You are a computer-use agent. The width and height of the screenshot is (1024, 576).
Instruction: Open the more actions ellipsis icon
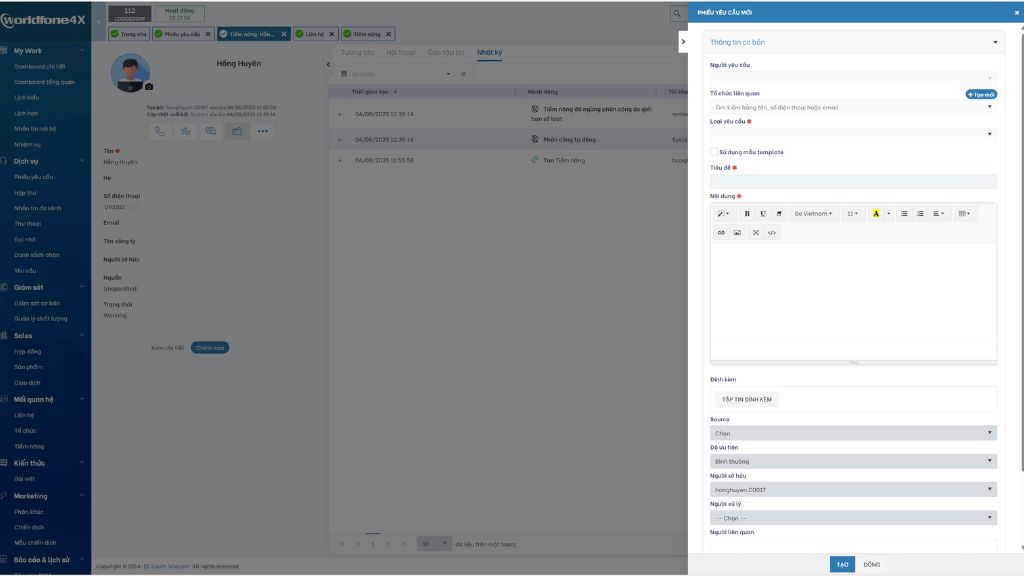(263, 131)
